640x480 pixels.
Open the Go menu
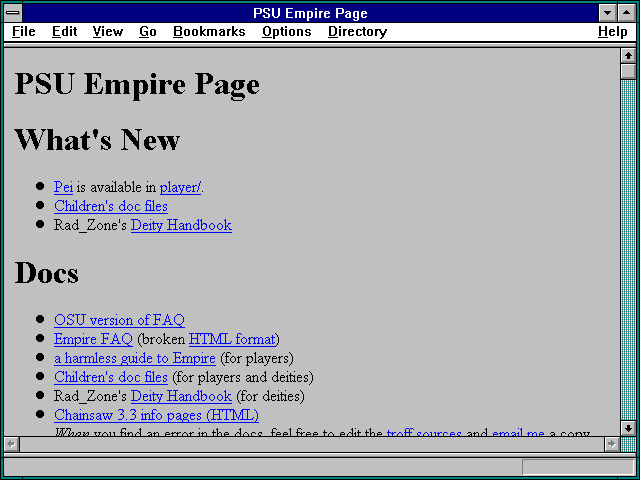click(x=148, y=31)
